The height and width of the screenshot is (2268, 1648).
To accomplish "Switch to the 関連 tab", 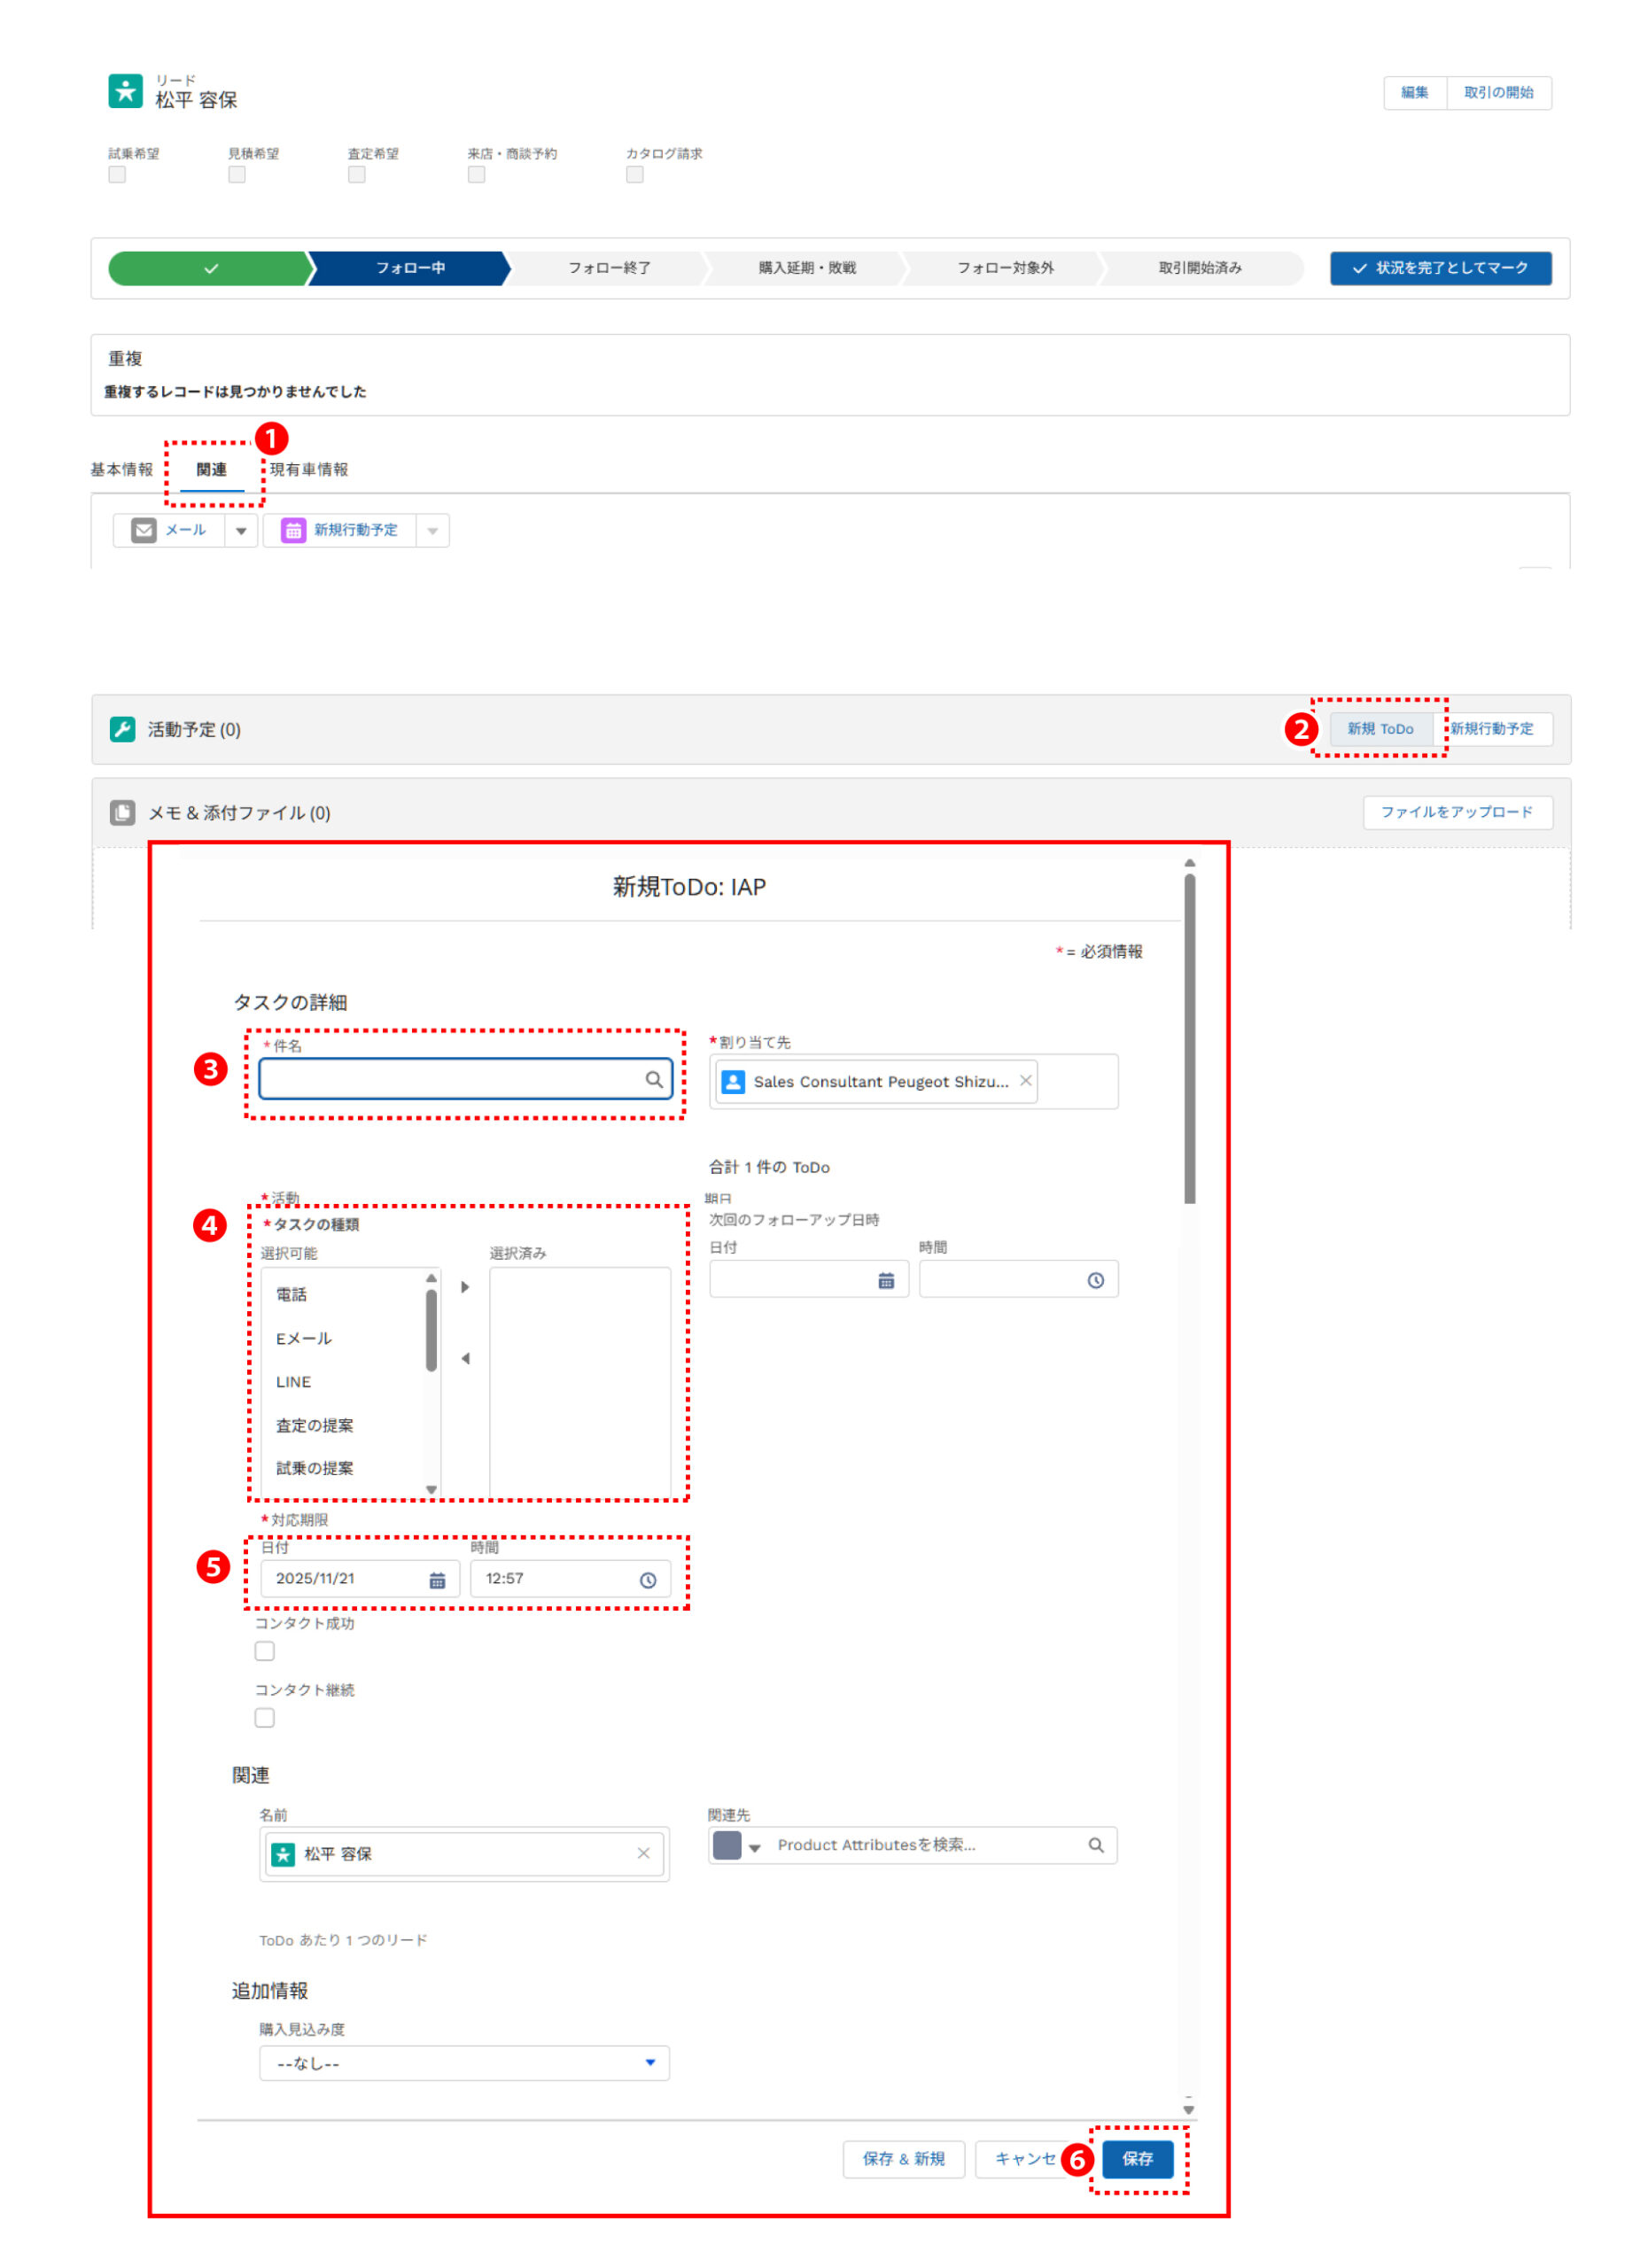I will click(x=211, y=470).
